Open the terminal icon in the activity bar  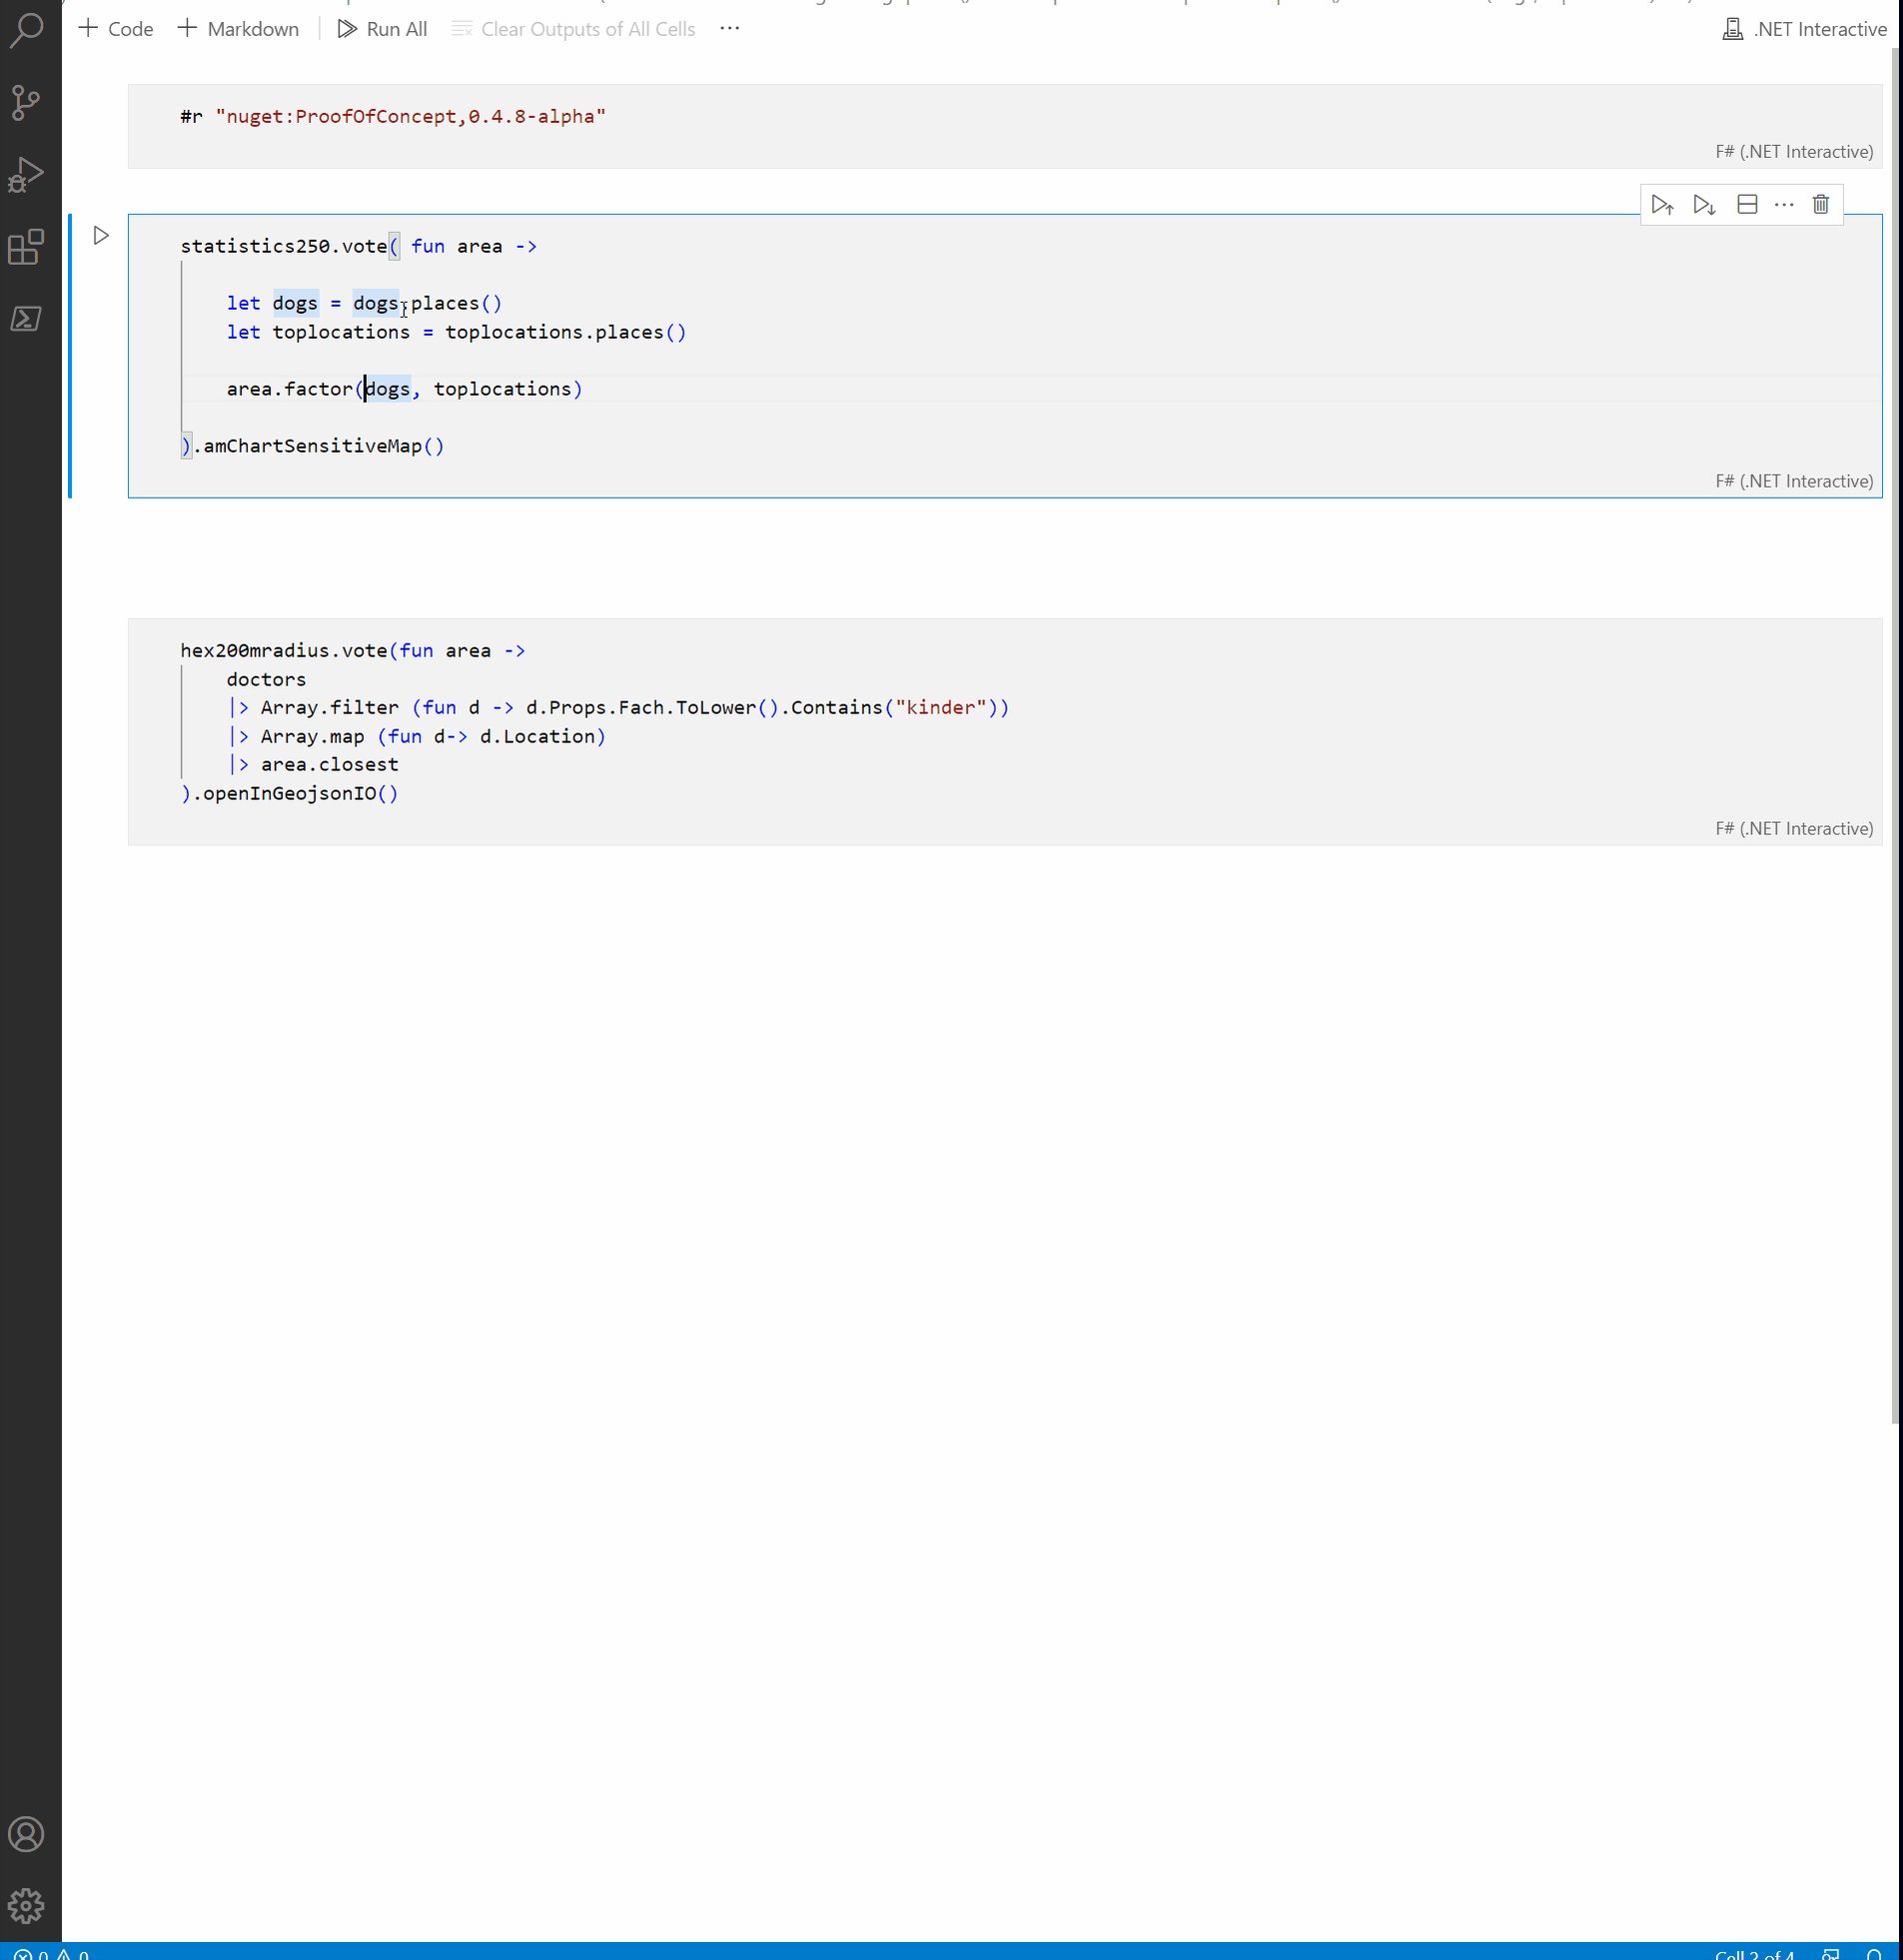pos(26,320)
